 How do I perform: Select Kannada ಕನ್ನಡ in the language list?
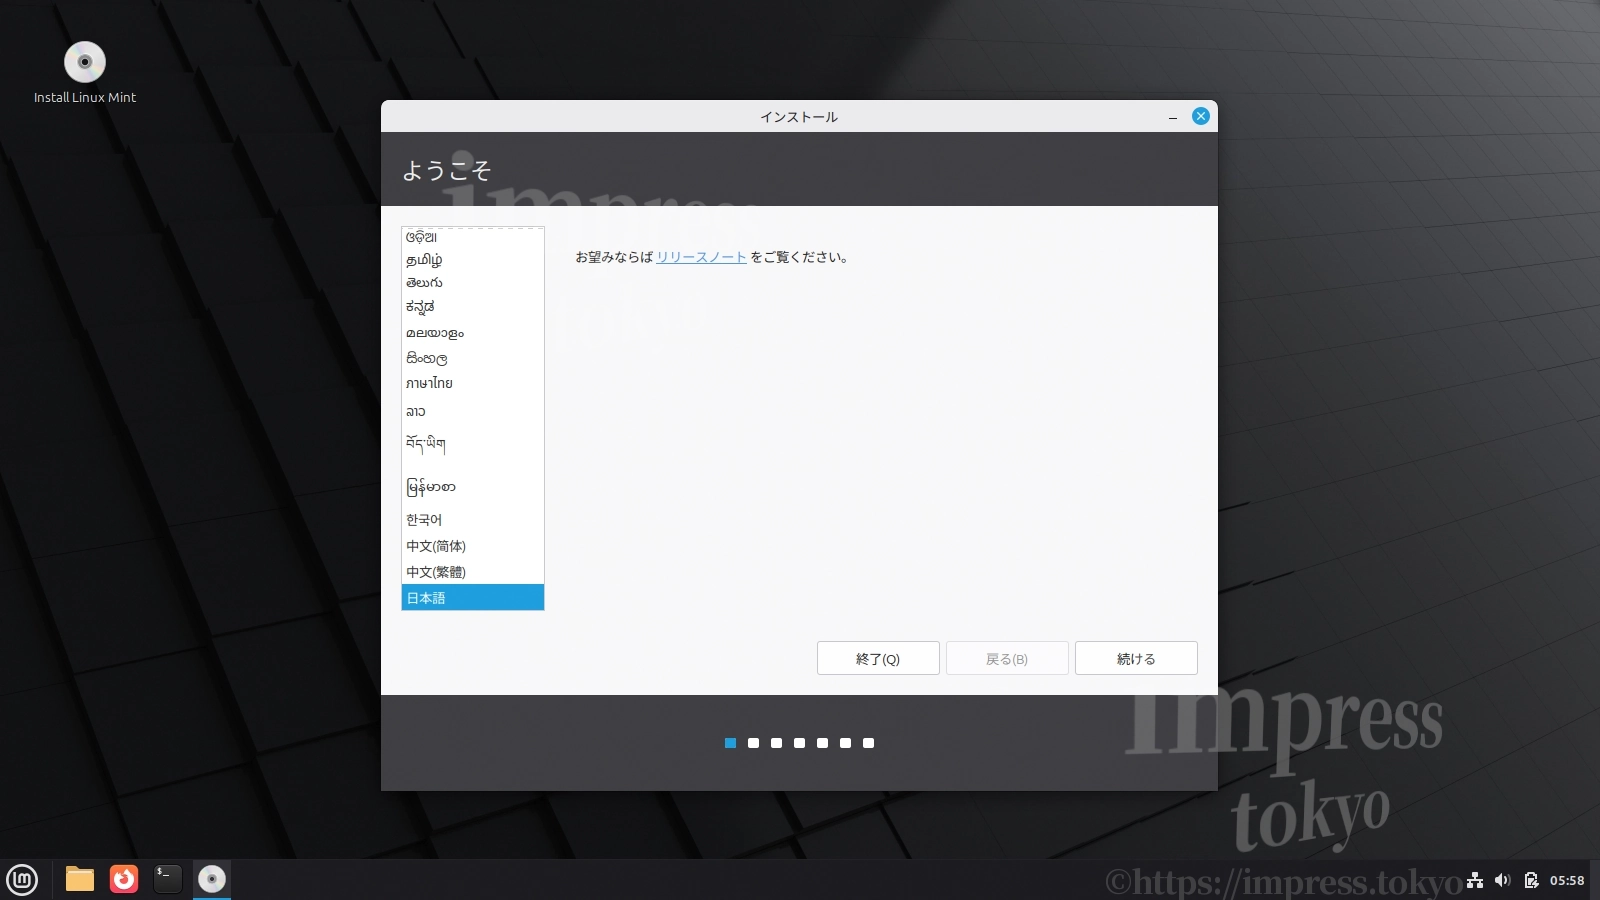[x=473, y=307]
